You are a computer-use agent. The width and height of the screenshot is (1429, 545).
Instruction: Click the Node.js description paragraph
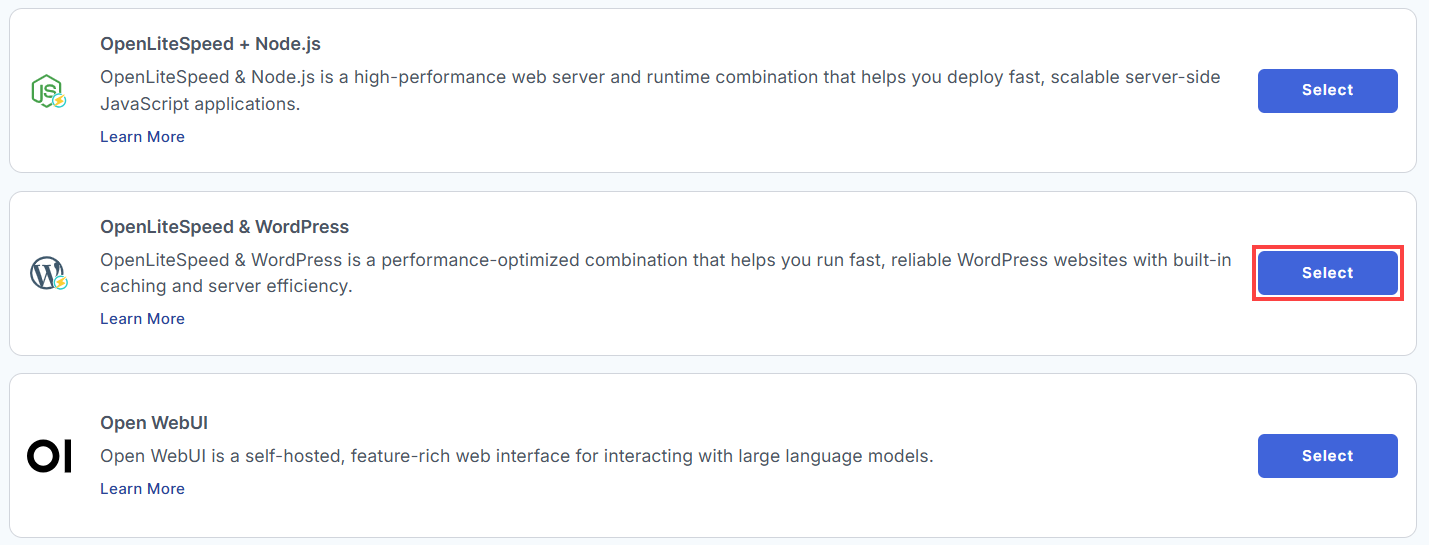(660, 90)
